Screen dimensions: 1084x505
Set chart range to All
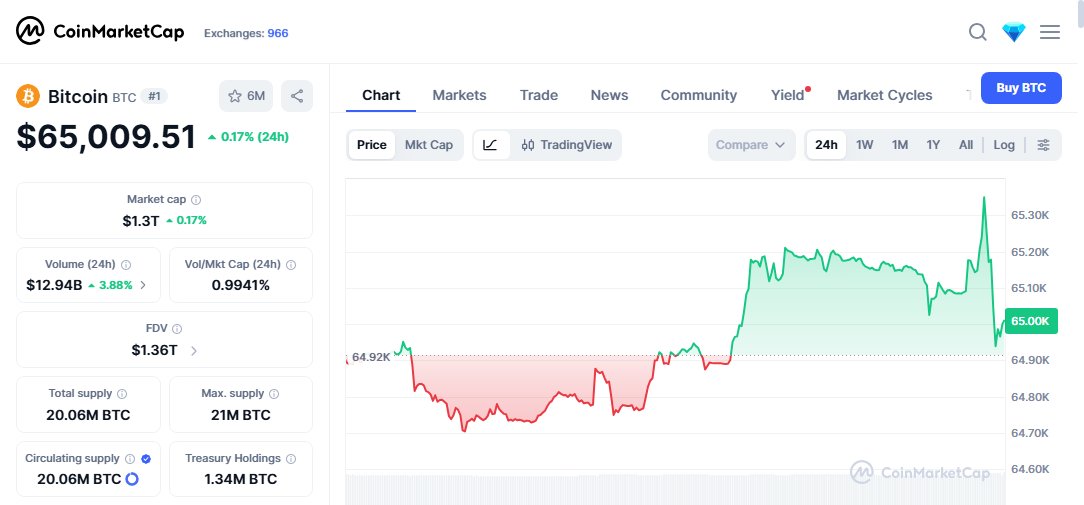point(966,145)
